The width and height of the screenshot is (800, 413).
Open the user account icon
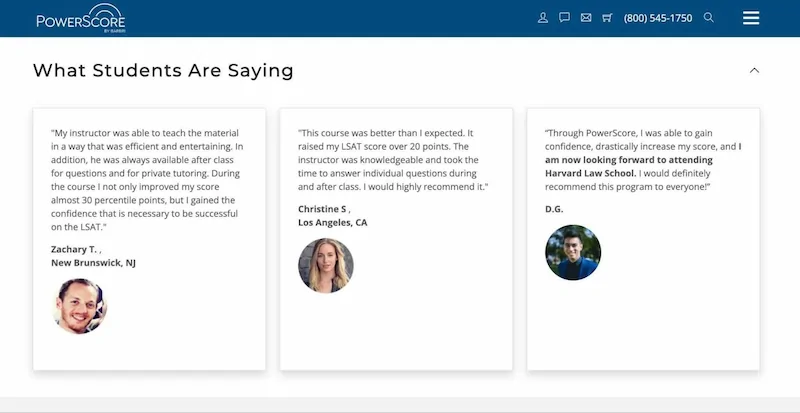543,18
